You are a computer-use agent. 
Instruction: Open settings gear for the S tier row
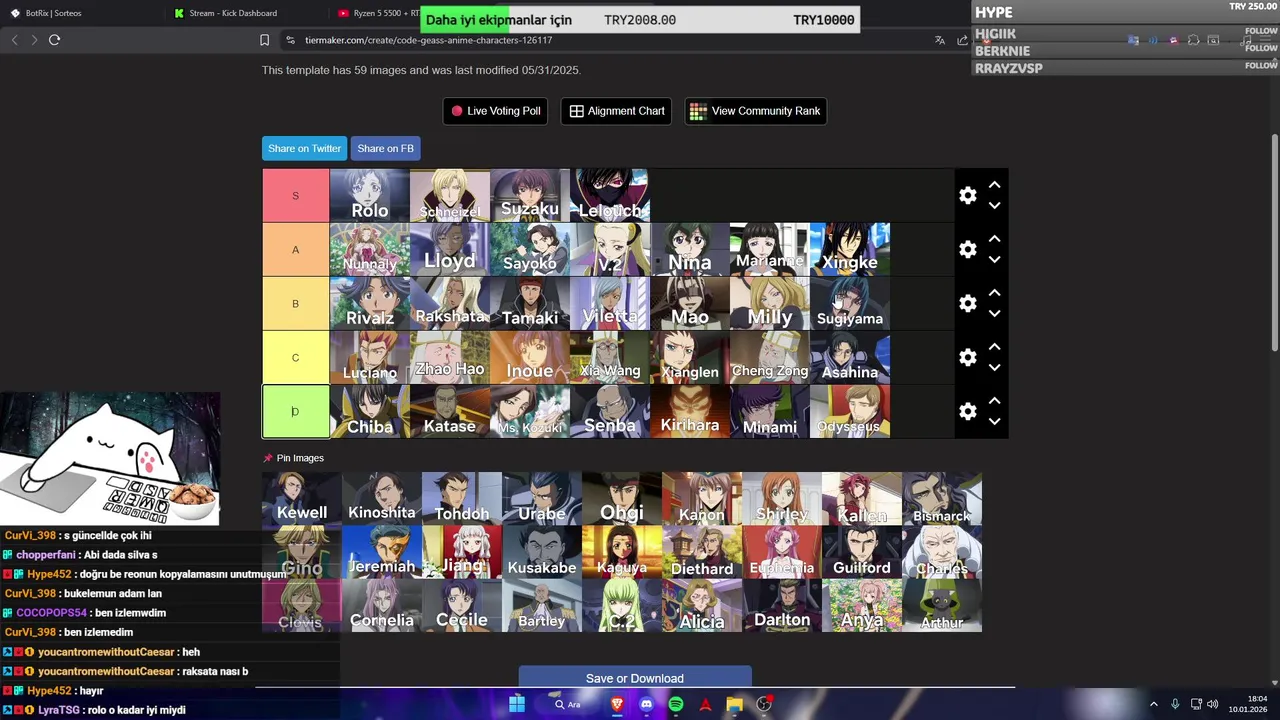[x=967, y=196]
